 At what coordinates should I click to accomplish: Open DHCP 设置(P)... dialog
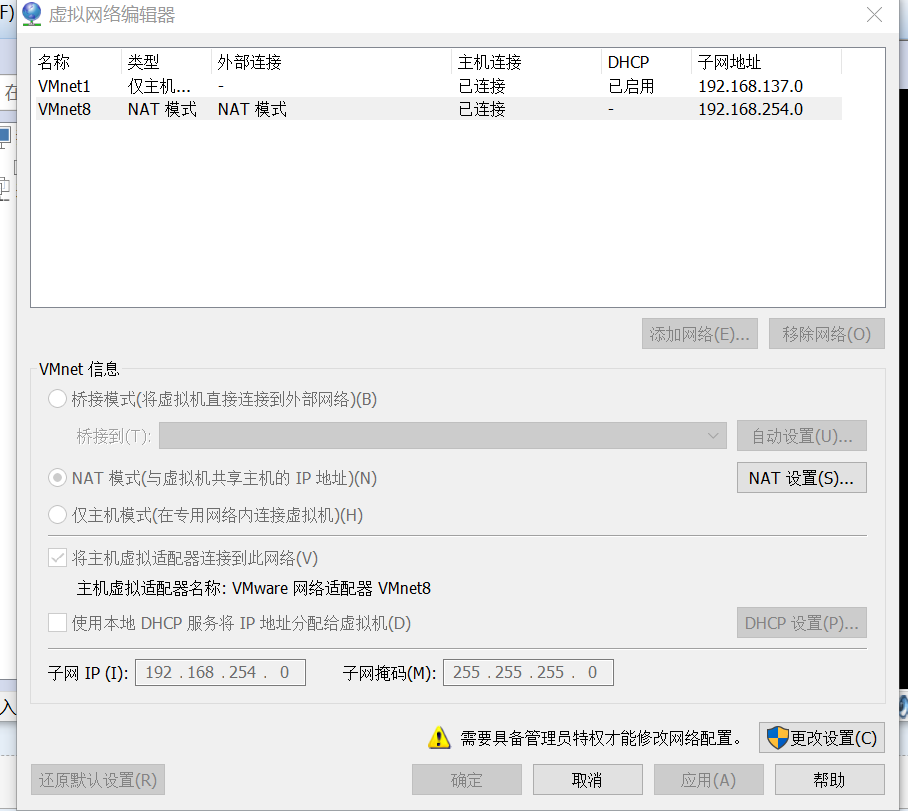point(801,623)
